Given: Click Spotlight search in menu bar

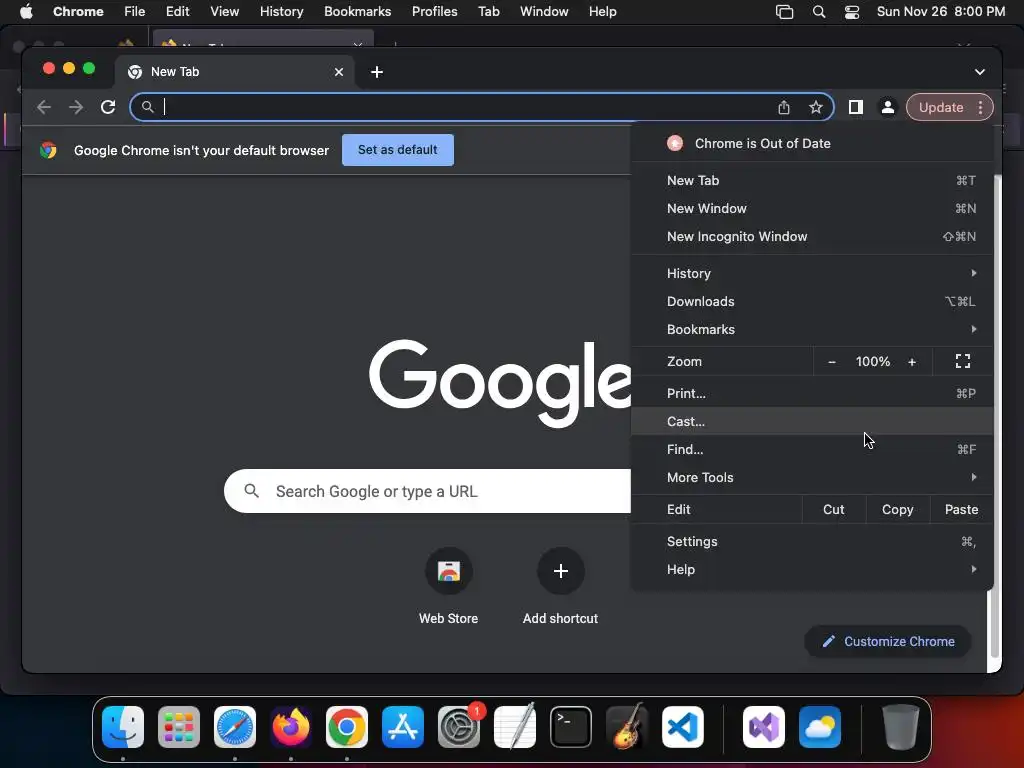Looking at the screenshot, I should click(x=818, y=12).
